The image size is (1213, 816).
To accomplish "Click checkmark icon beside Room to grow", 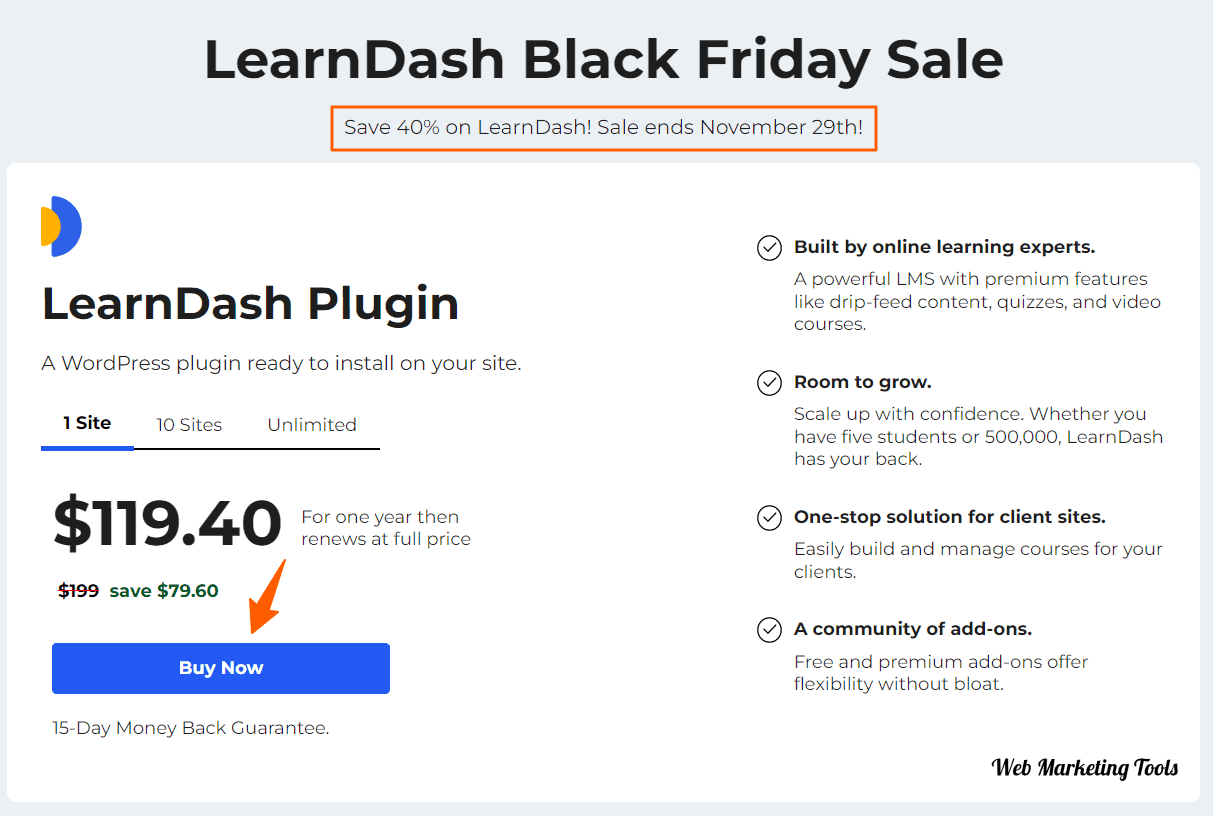I will click(769, 383).
